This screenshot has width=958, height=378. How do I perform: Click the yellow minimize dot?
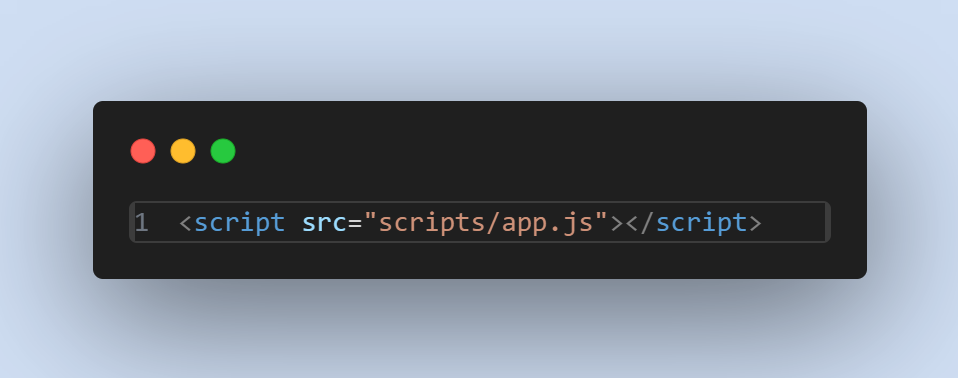tap(183, 151)
